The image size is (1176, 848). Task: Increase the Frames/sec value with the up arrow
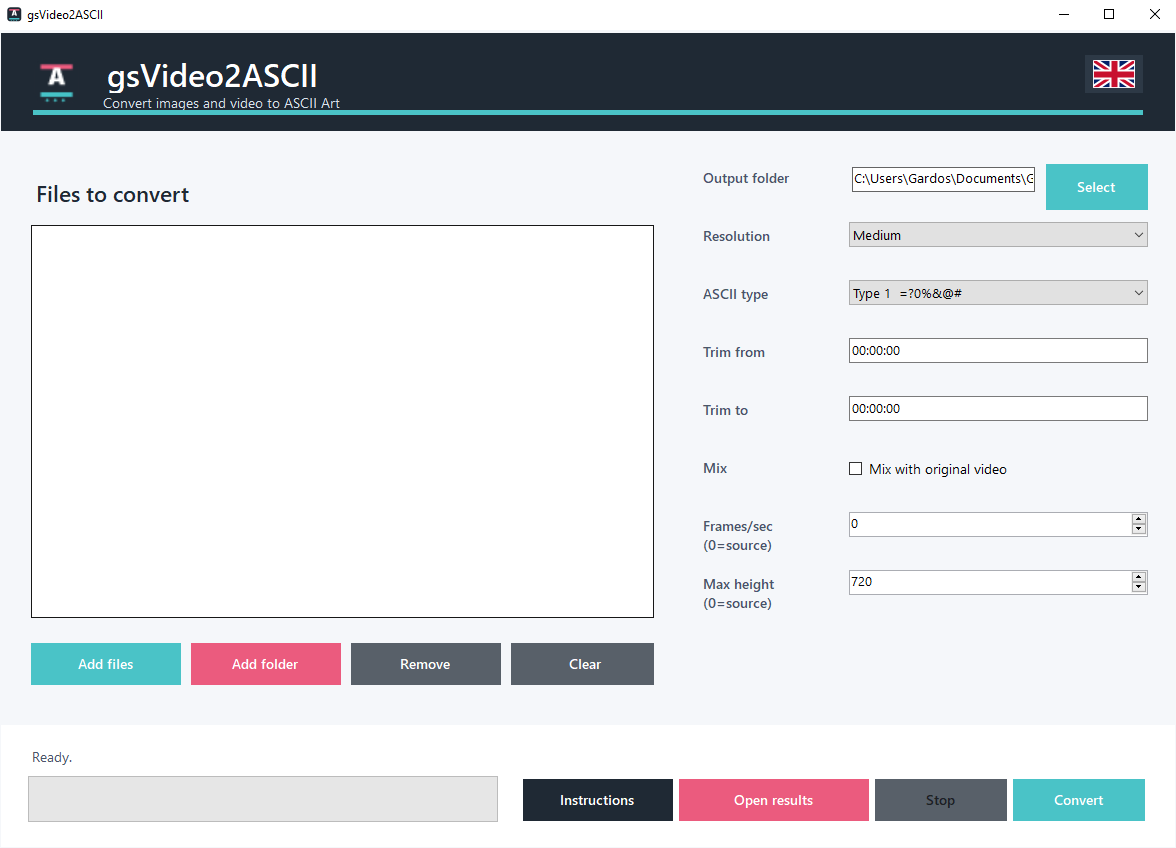click(1138, 519)
